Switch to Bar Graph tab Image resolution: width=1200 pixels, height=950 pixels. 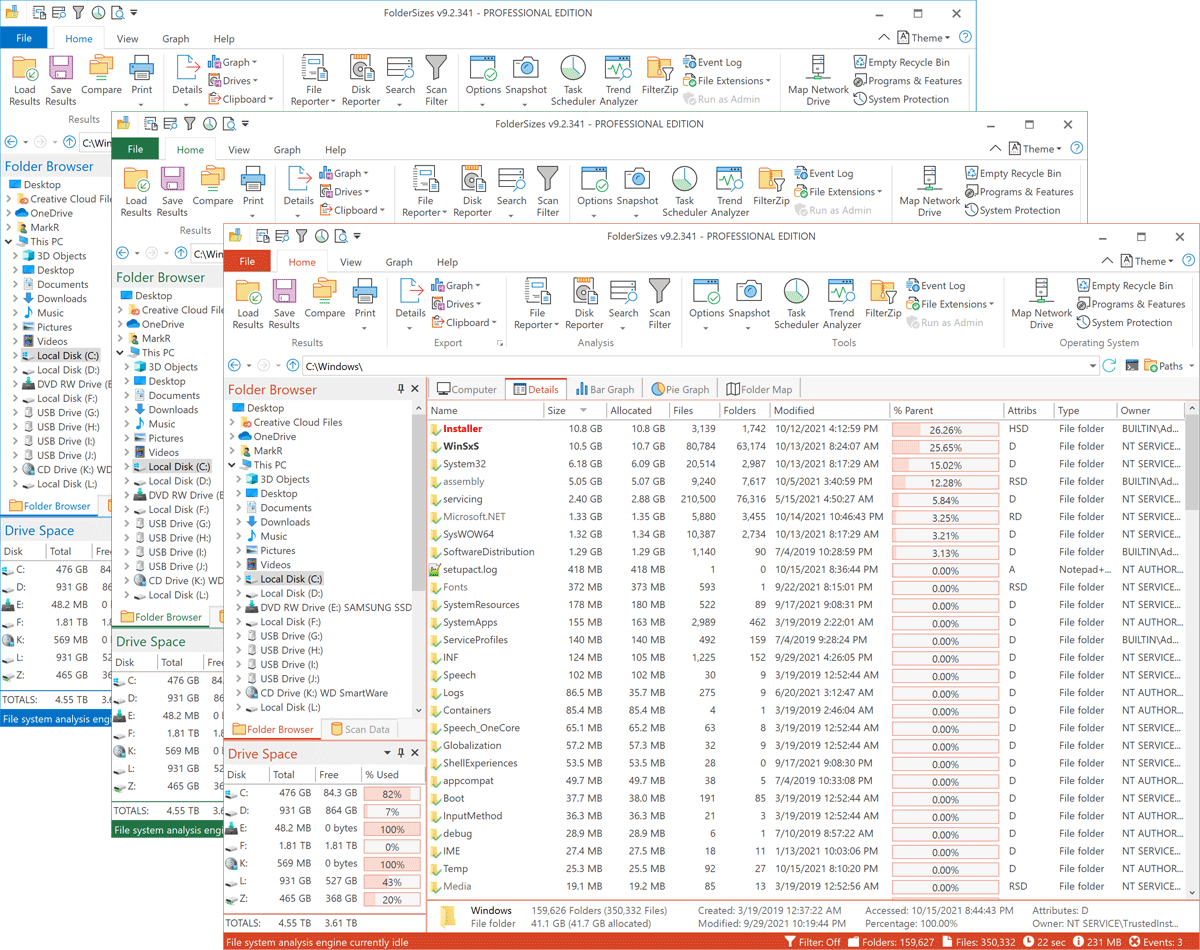[x=603, y=389]
